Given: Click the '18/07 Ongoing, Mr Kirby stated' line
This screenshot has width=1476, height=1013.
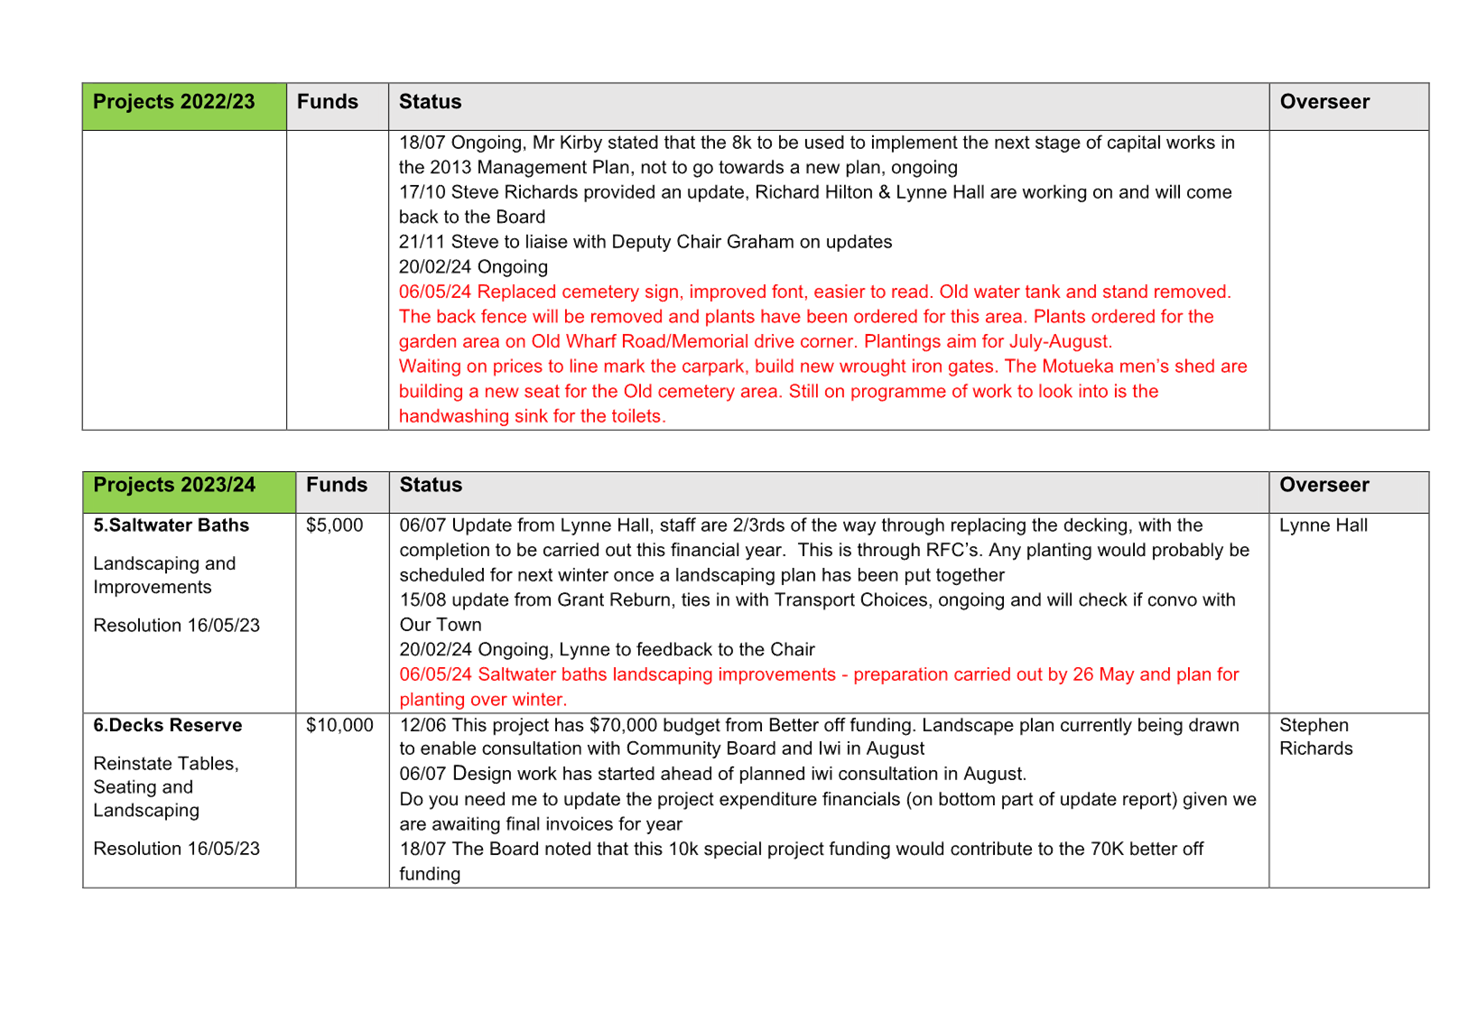Looking at the screenshot, I should tap(817, 142).
